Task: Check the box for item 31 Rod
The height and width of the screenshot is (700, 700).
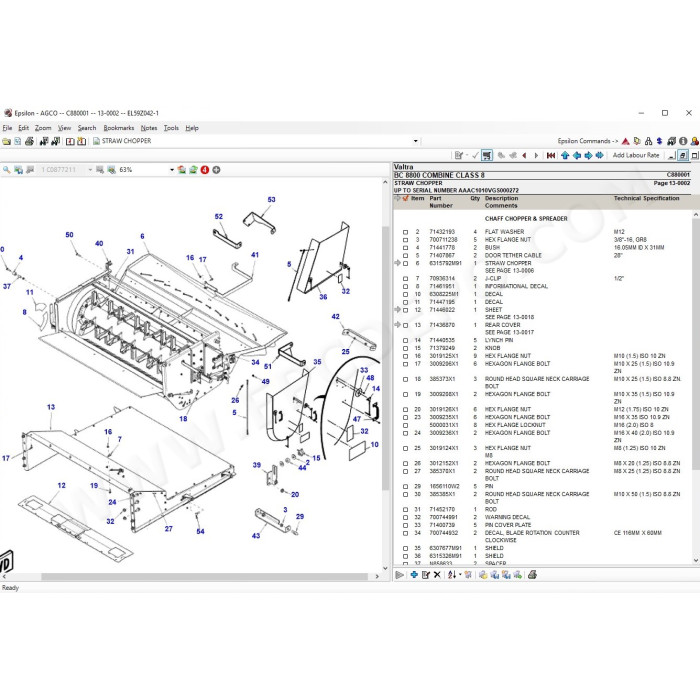Action: (x=405, y=510)
